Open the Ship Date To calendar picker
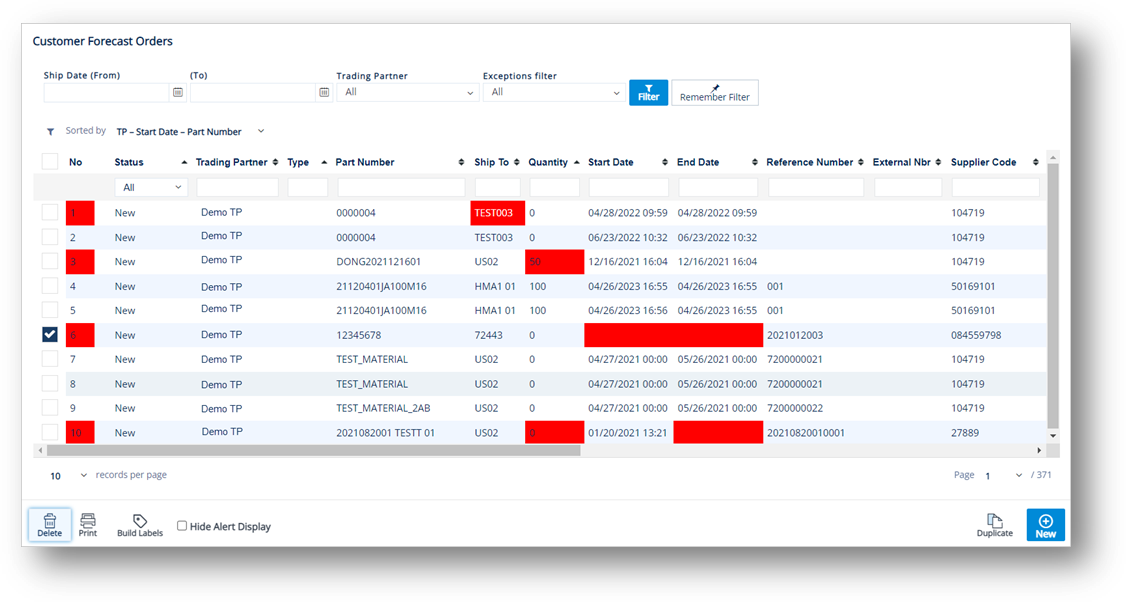1126x602 pixels. click(x=325, y=93)
